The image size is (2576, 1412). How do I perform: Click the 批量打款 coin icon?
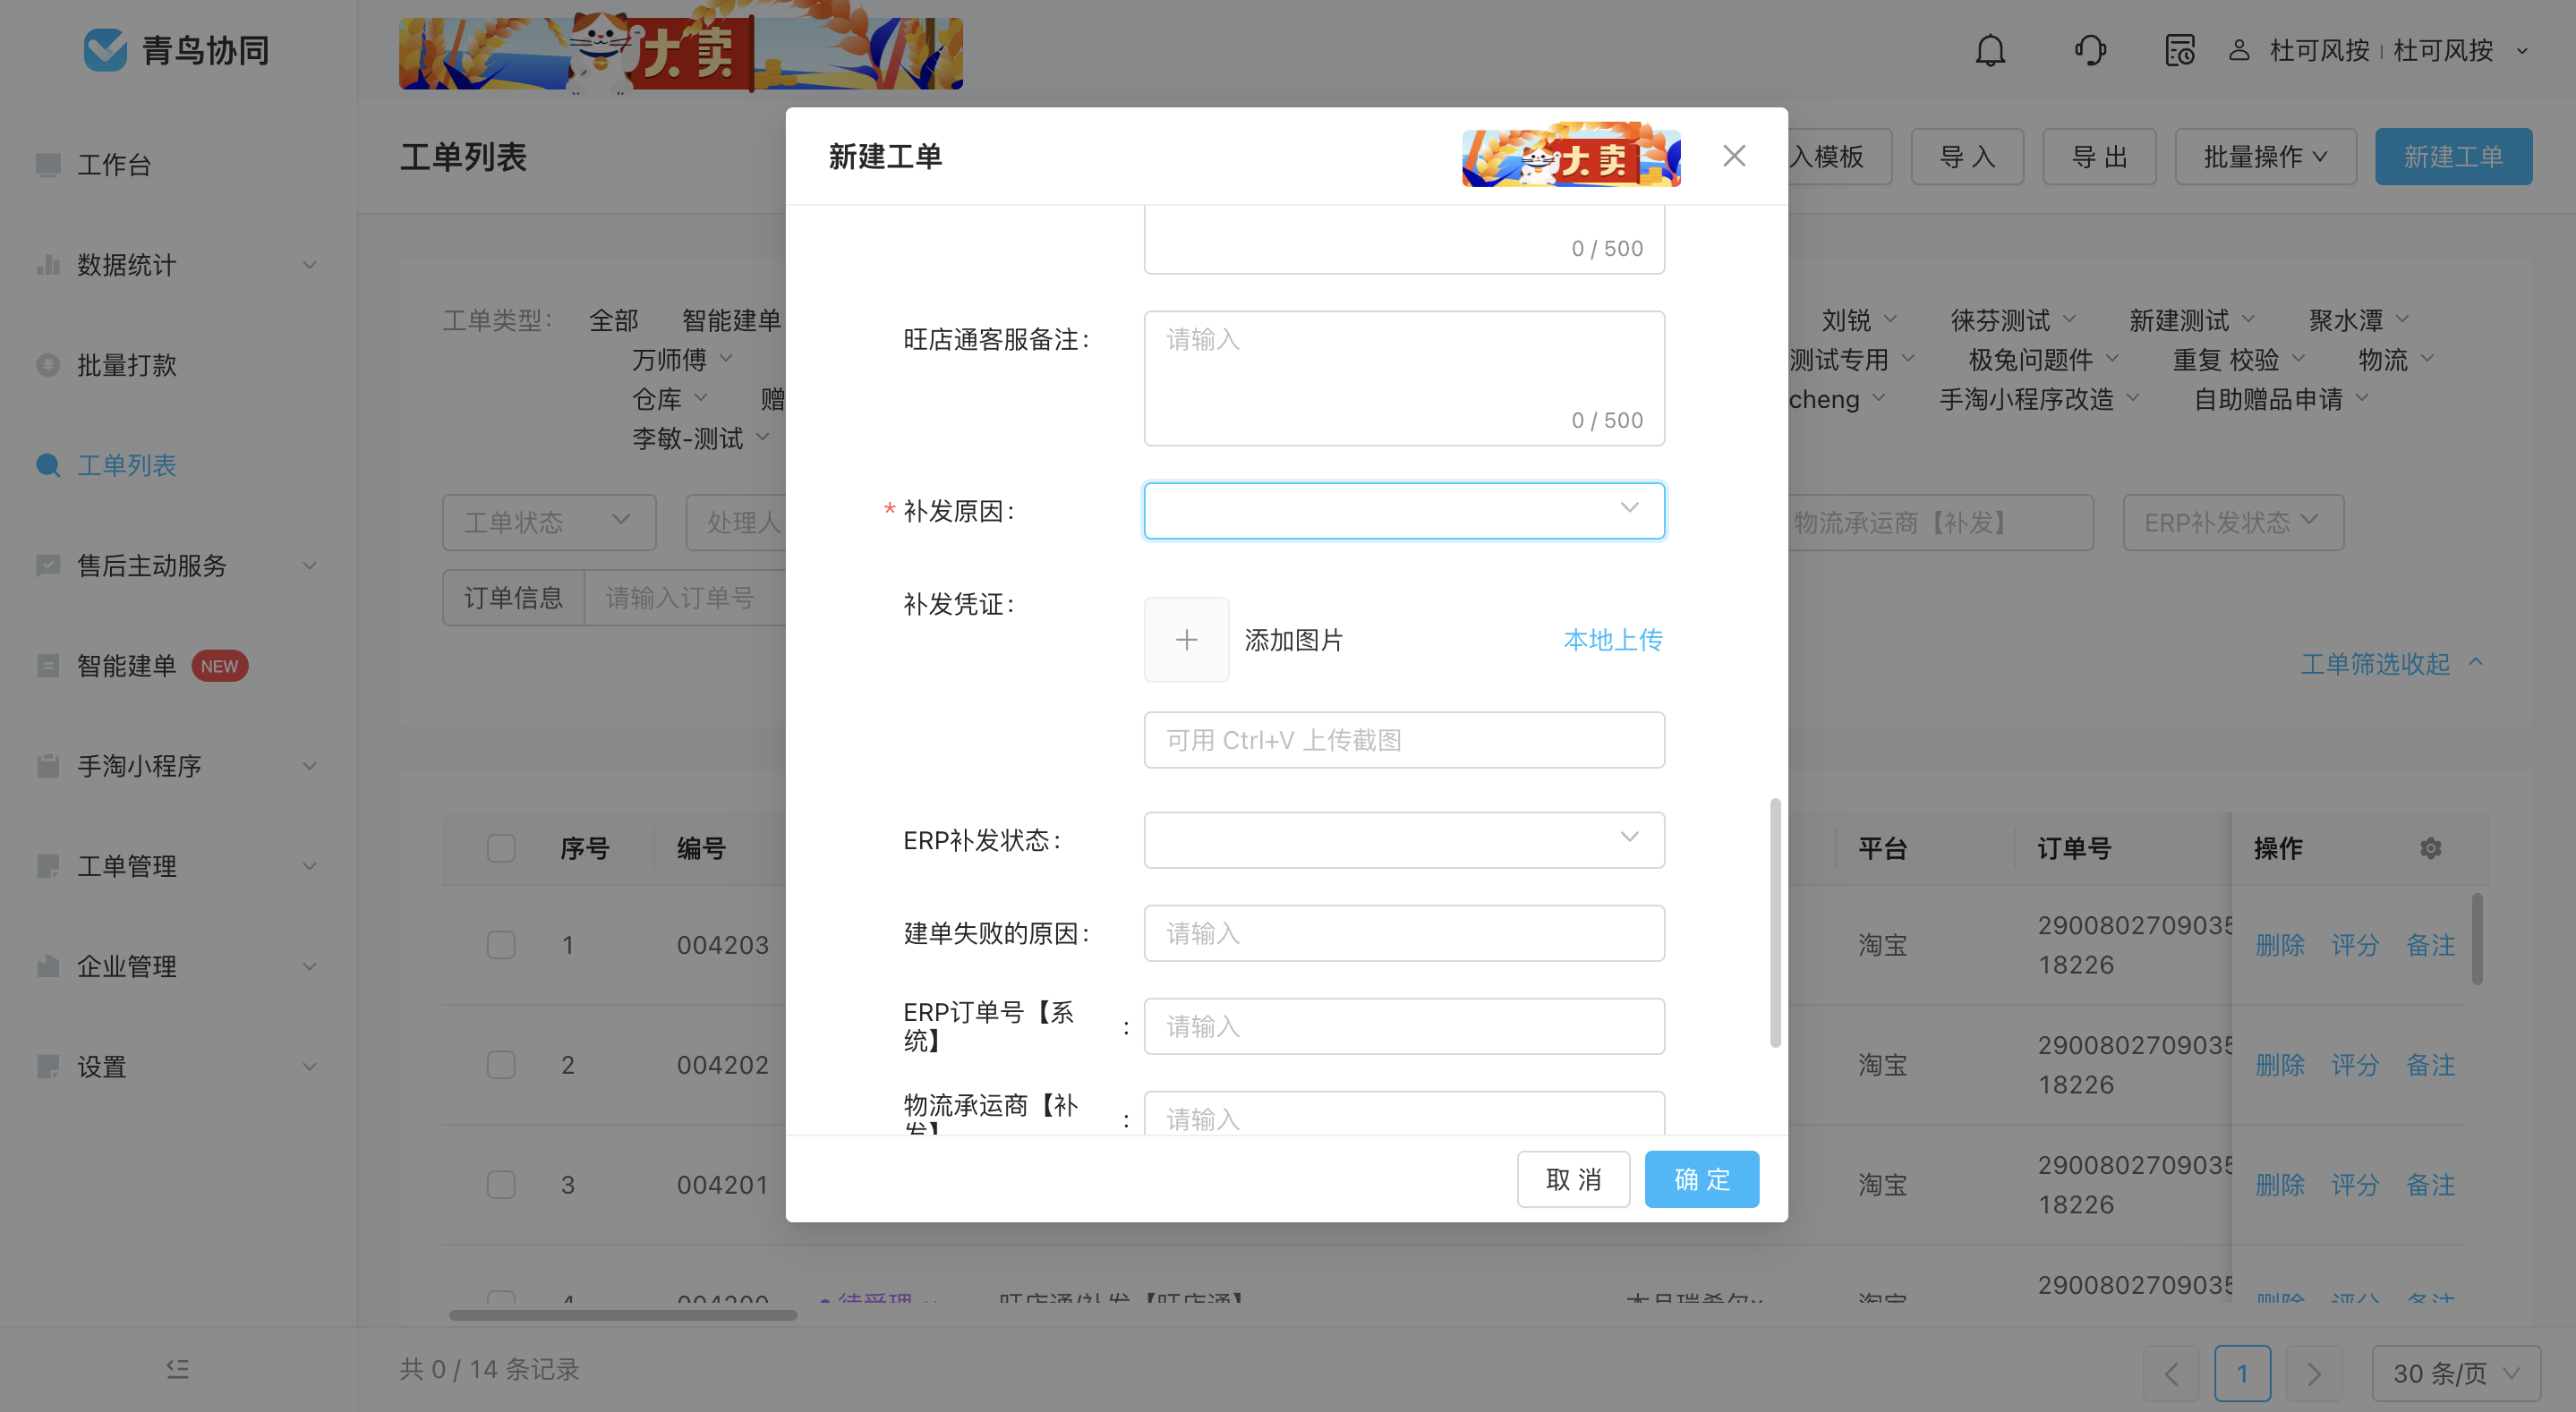point(48,365)
